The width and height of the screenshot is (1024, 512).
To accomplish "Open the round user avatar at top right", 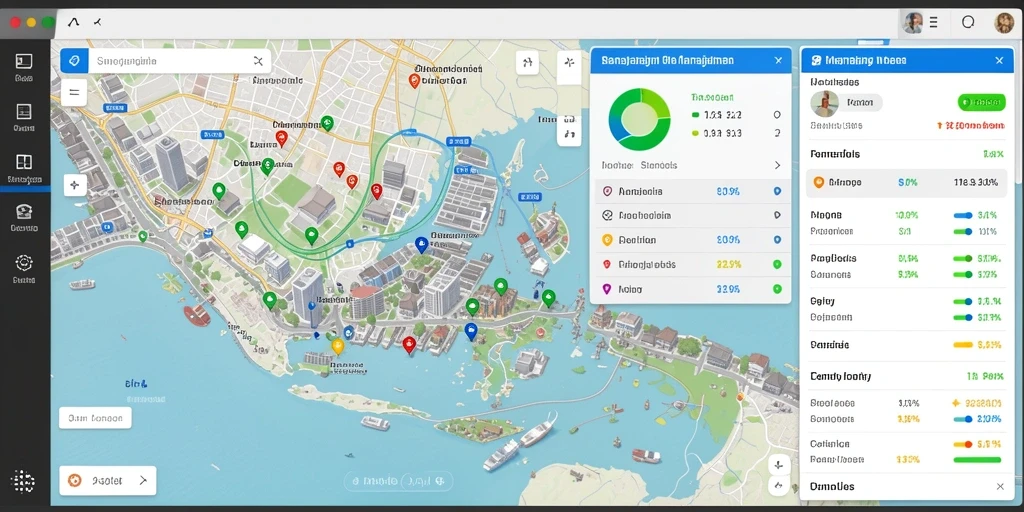I will coord(1004,23).
